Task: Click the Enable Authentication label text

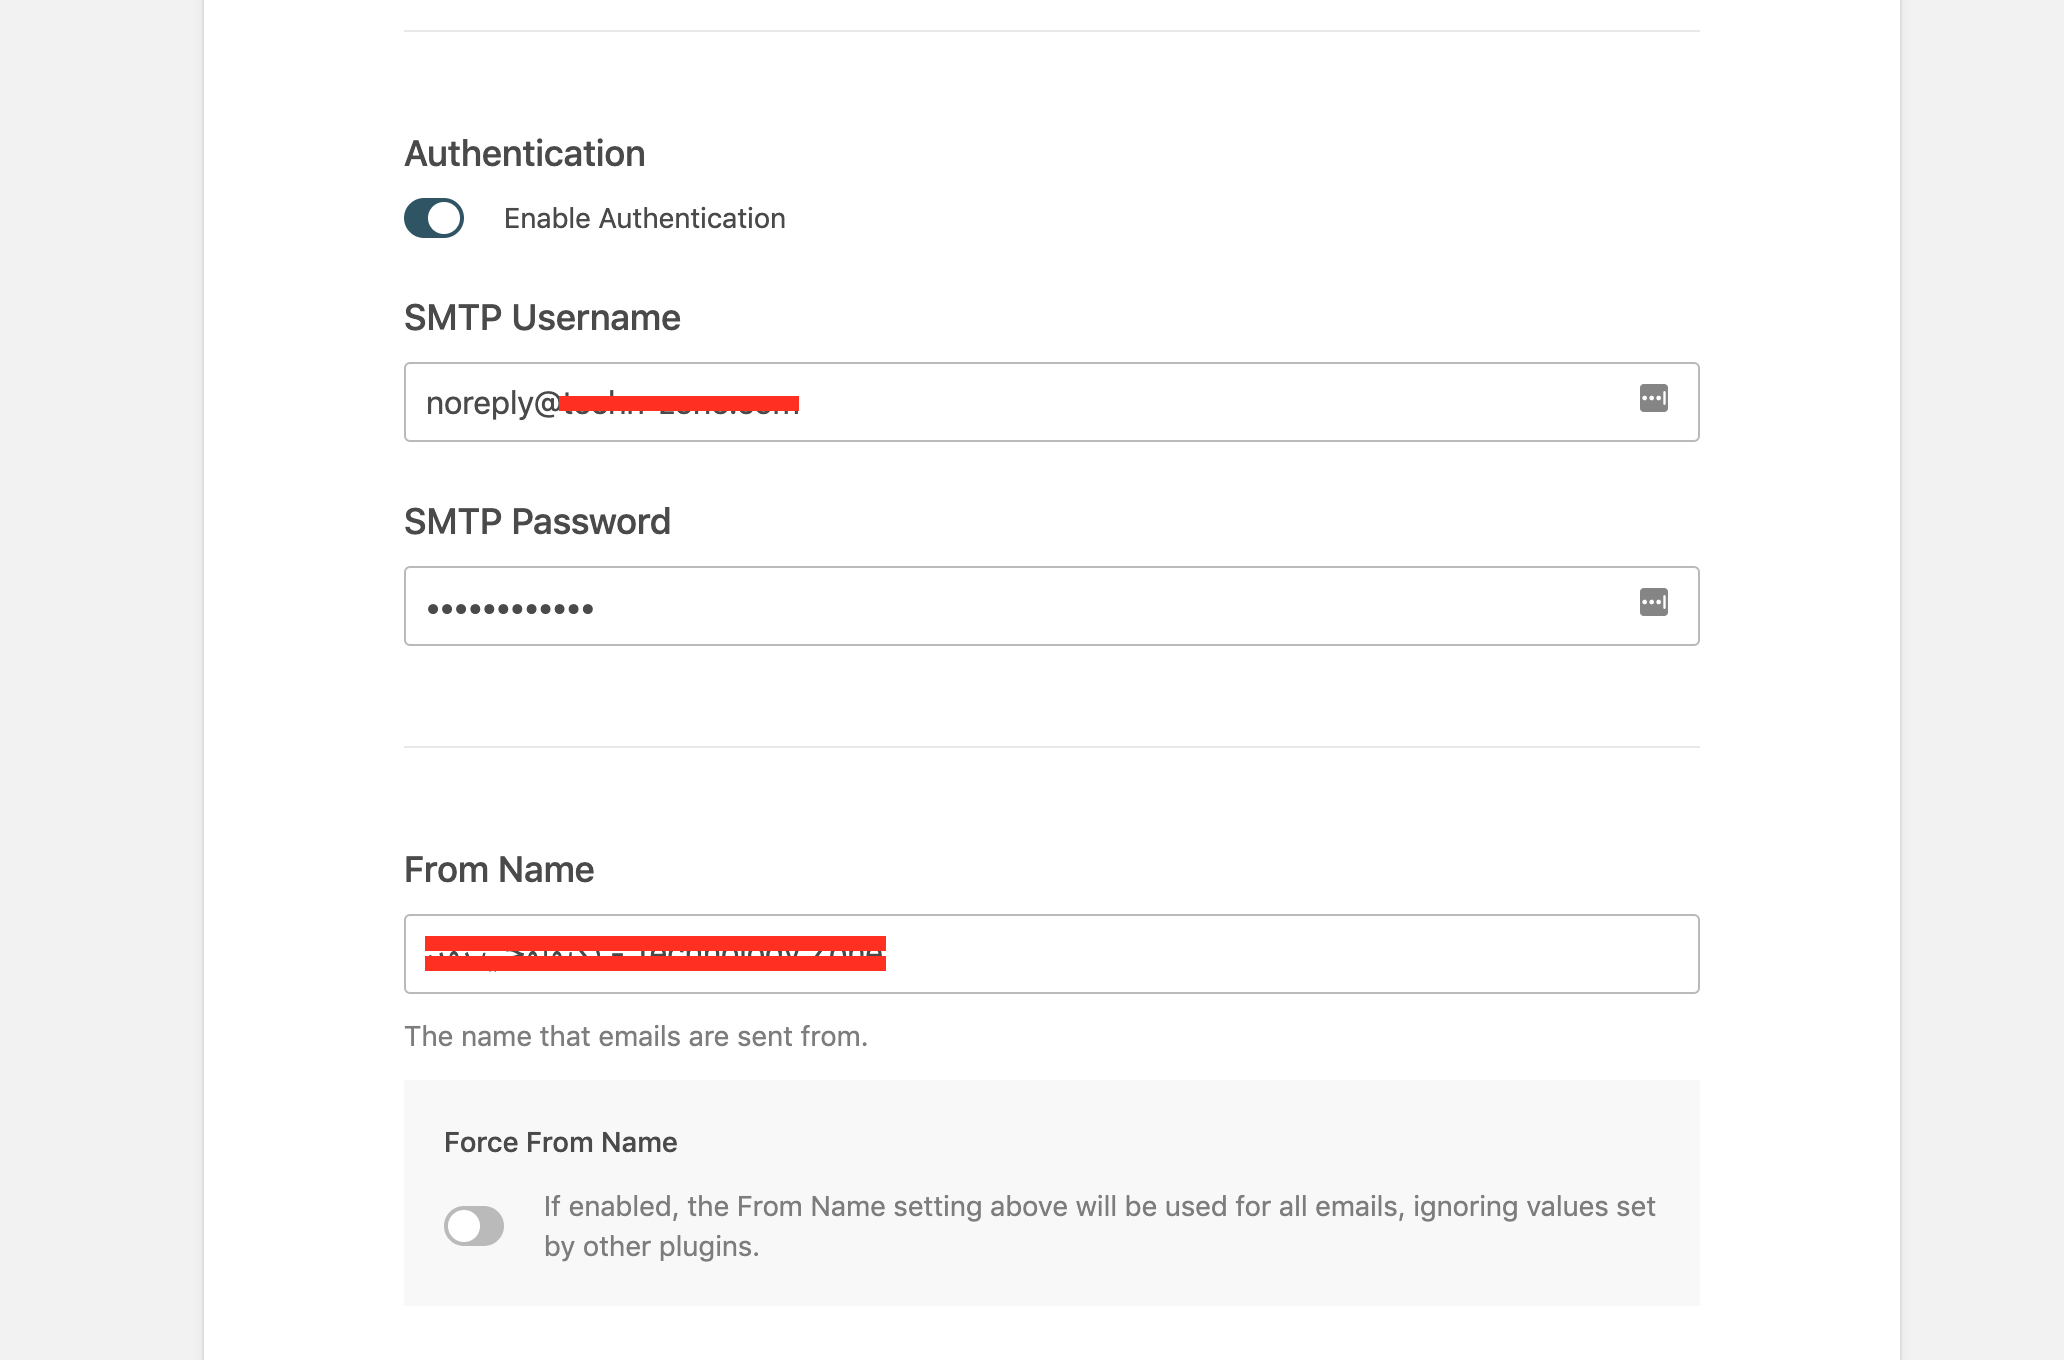Action: click(645, 218)
